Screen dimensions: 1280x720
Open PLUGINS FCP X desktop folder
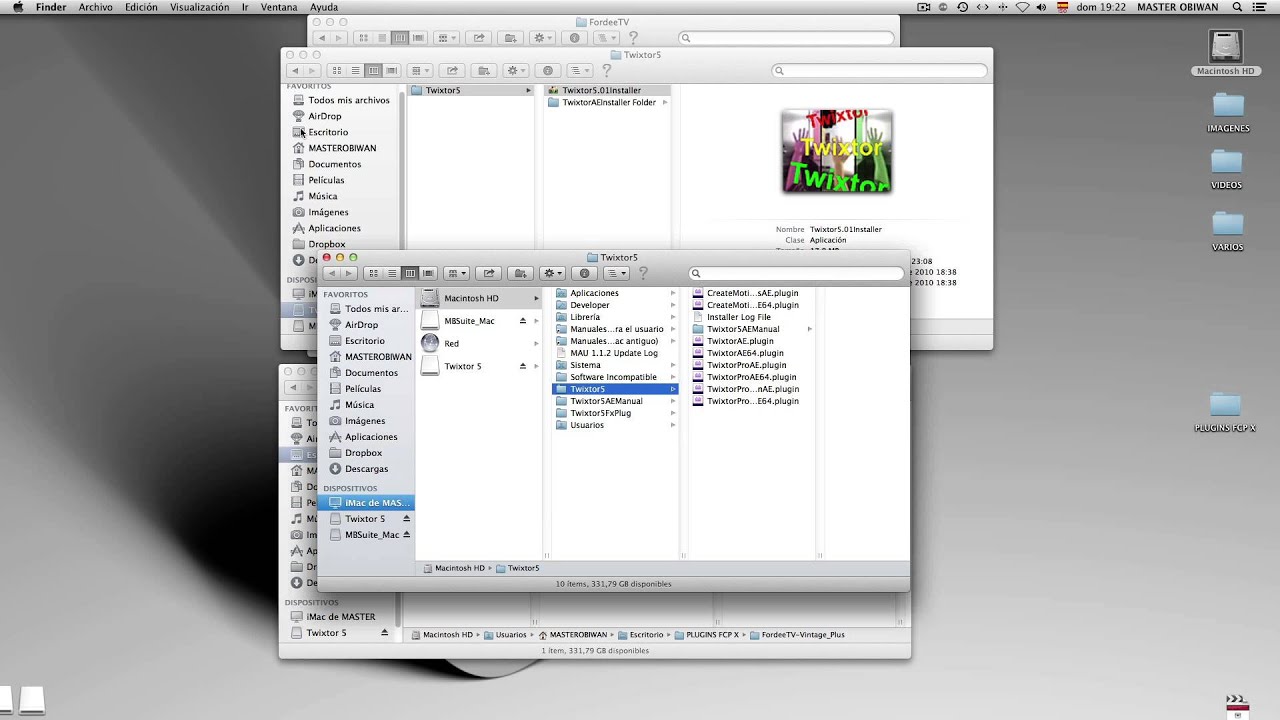(x=1225, y=410)
